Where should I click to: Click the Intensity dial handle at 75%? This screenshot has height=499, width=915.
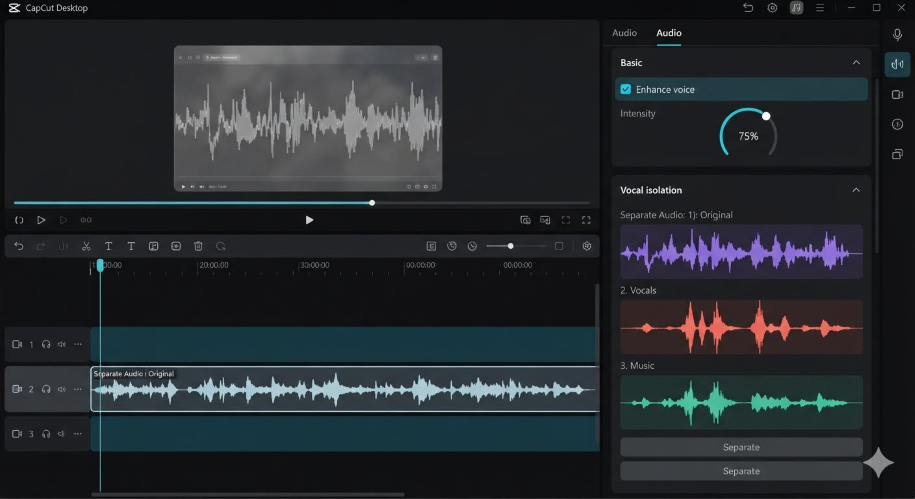pyautogui.click(x=766, y=116)
